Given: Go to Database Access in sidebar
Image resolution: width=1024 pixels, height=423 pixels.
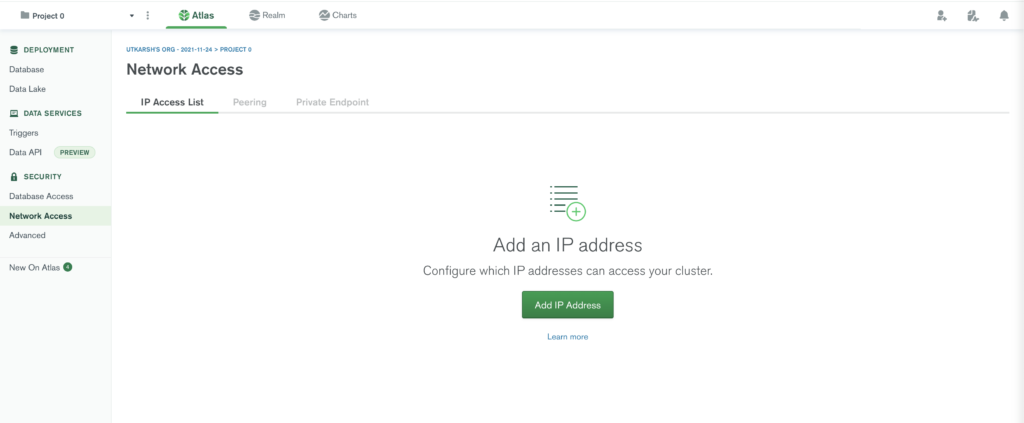Looking at the screenshot, I should 41,196.
